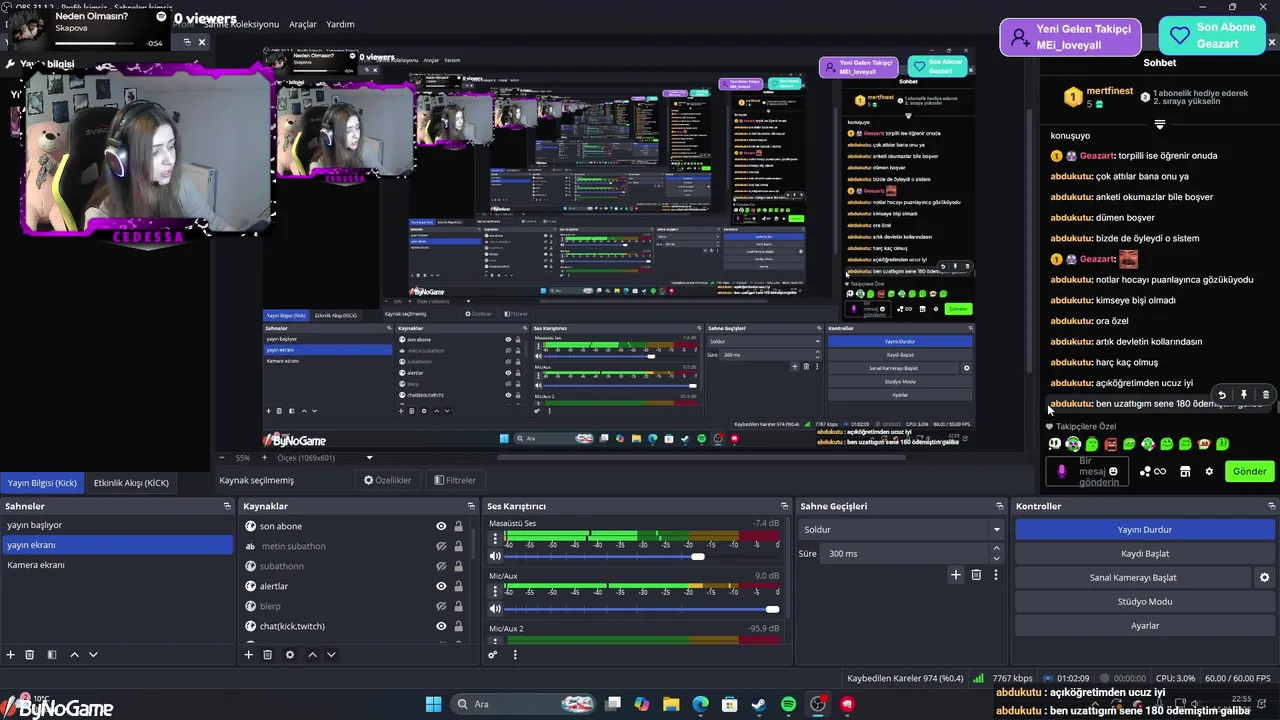Open the audio mixer three-dot menu
1280x720 pixels.
click(515, 655)
